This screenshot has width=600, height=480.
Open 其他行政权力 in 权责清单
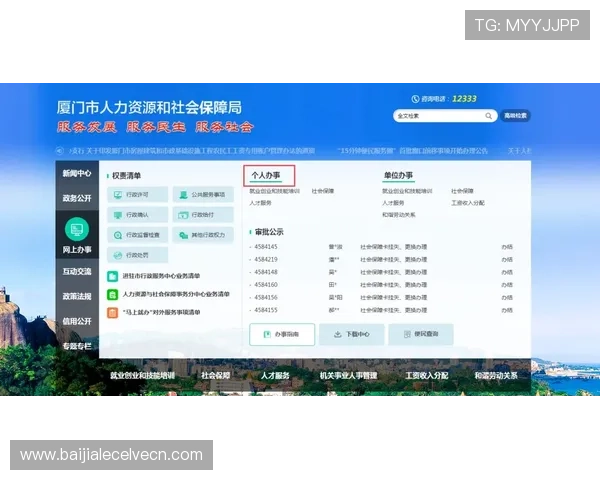pos(203,235)
